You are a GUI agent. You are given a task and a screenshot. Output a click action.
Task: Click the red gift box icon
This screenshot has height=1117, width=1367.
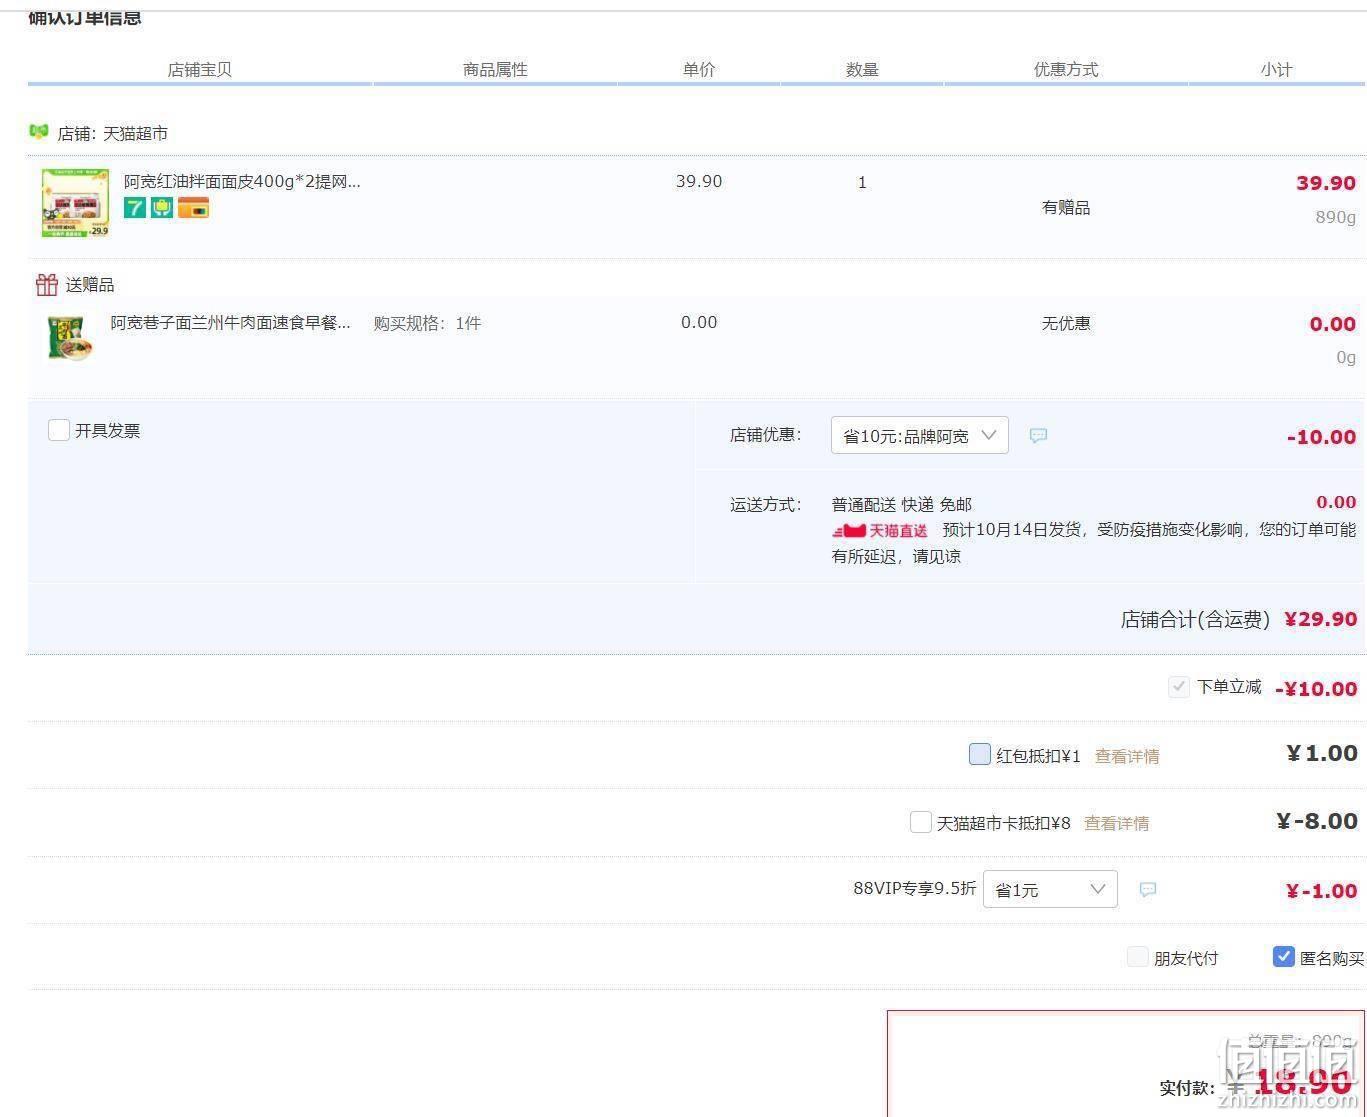point(46,285)
